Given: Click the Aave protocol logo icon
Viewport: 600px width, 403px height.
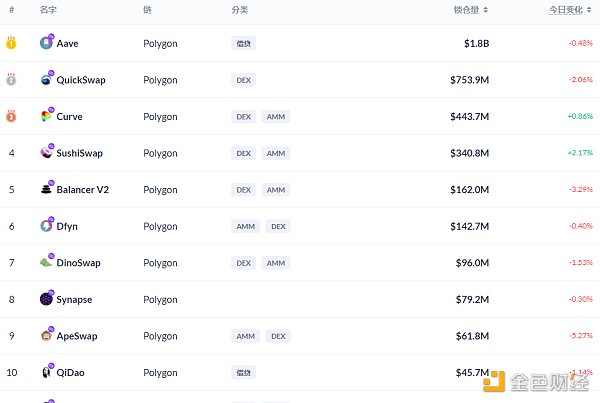Looking at the screenshot, I should [46, 42].
